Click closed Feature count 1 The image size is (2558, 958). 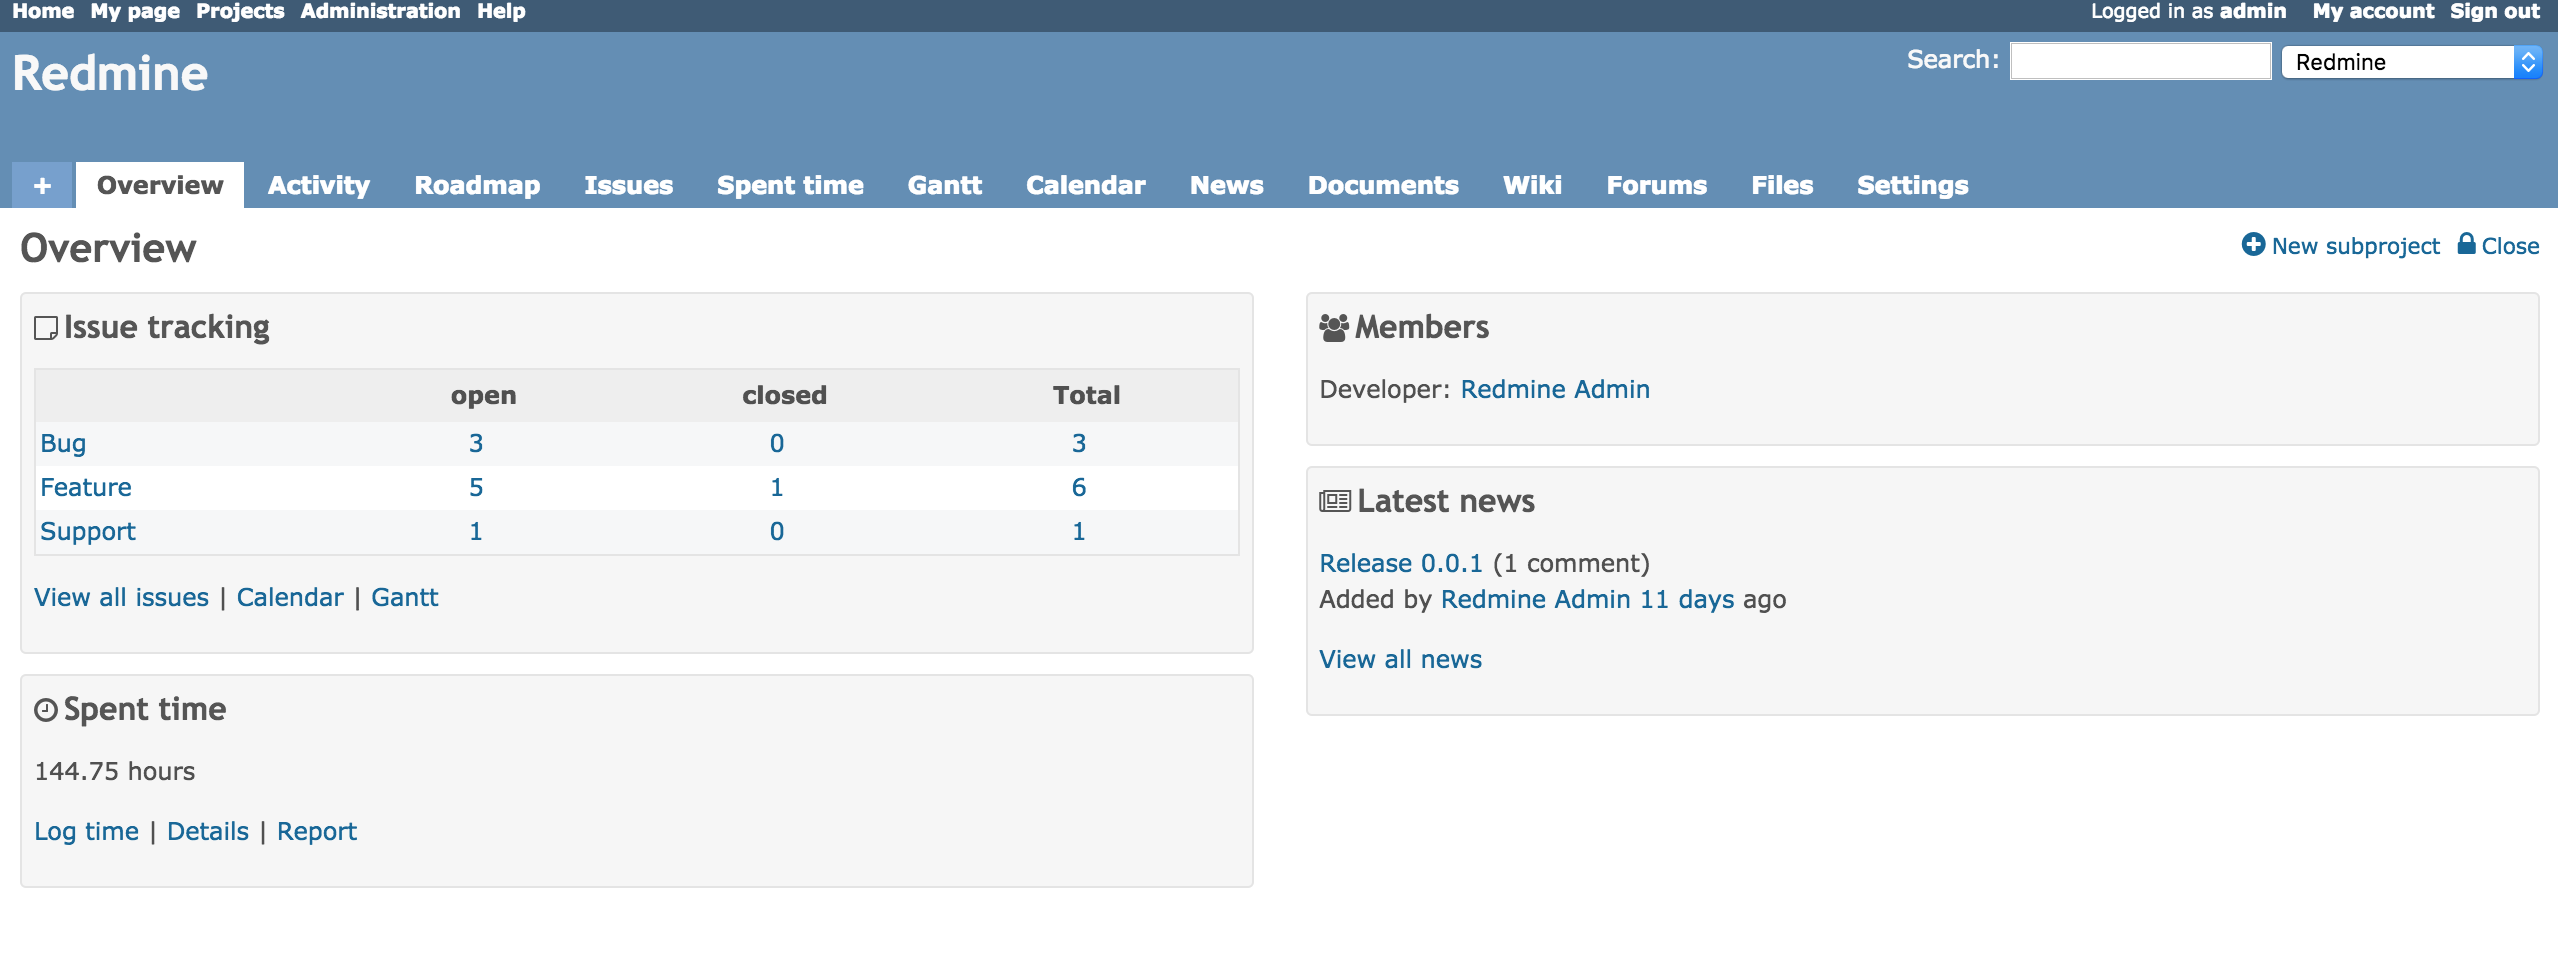pos(777,487)
